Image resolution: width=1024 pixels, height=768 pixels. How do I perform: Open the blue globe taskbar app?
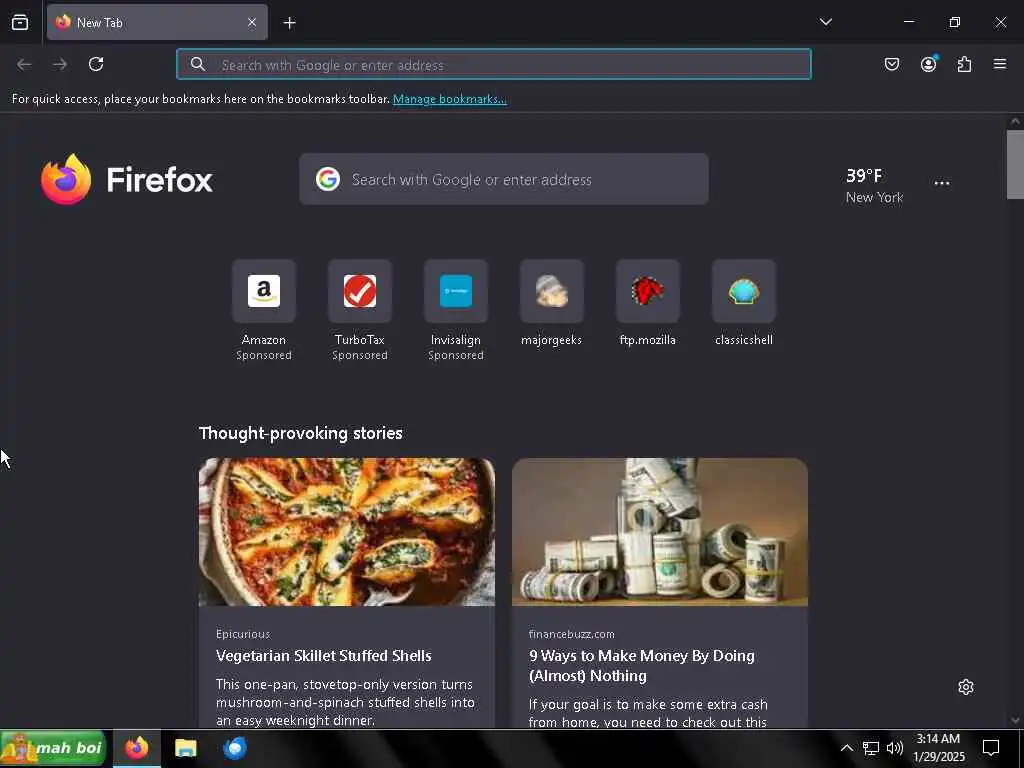click(234, 748)
